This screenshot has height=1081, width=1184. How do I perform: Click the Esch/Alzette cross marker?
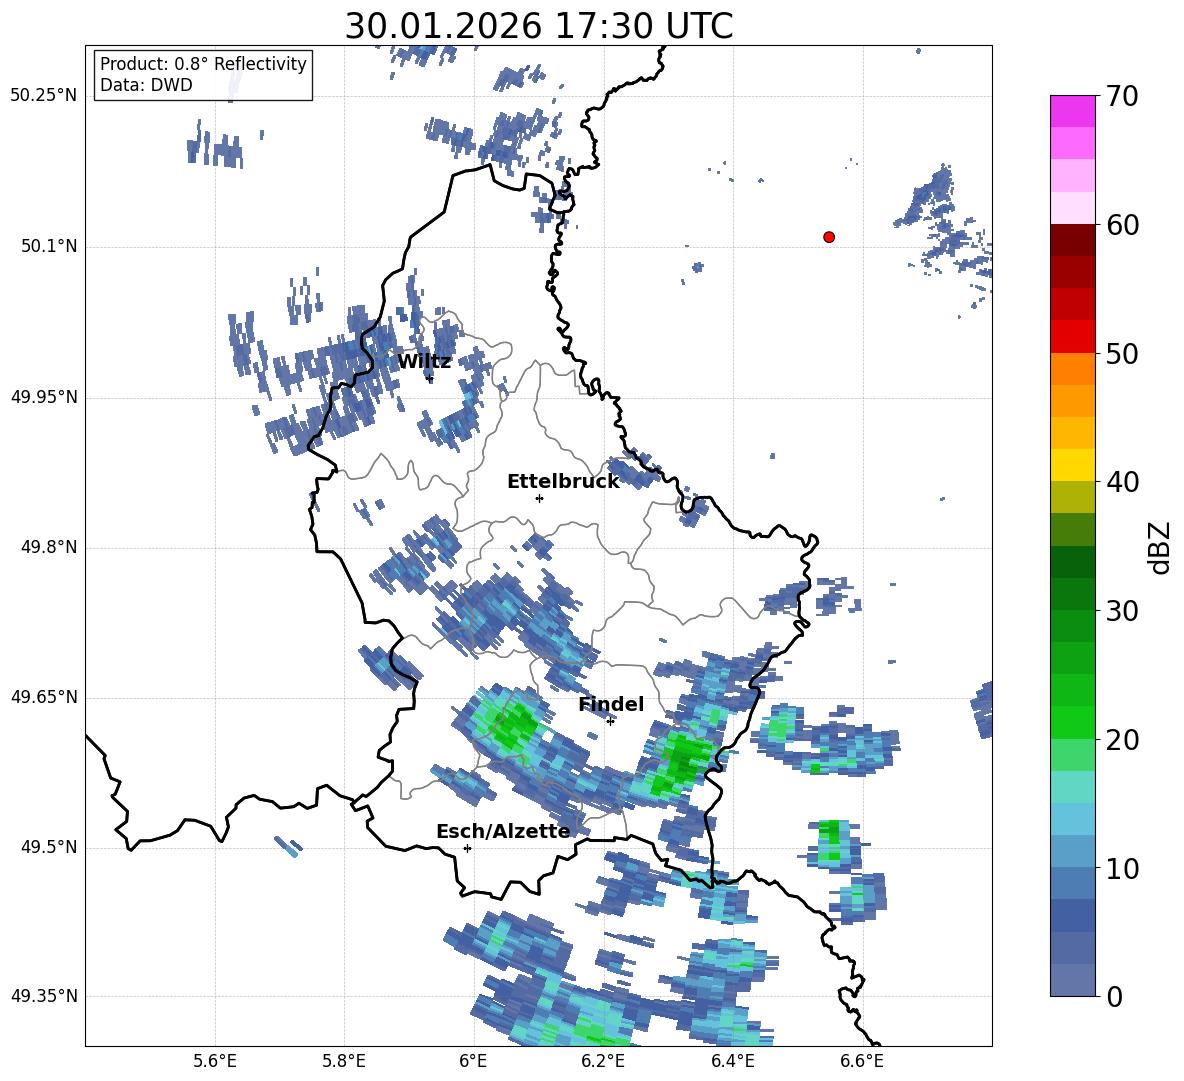tap(467, 848)
